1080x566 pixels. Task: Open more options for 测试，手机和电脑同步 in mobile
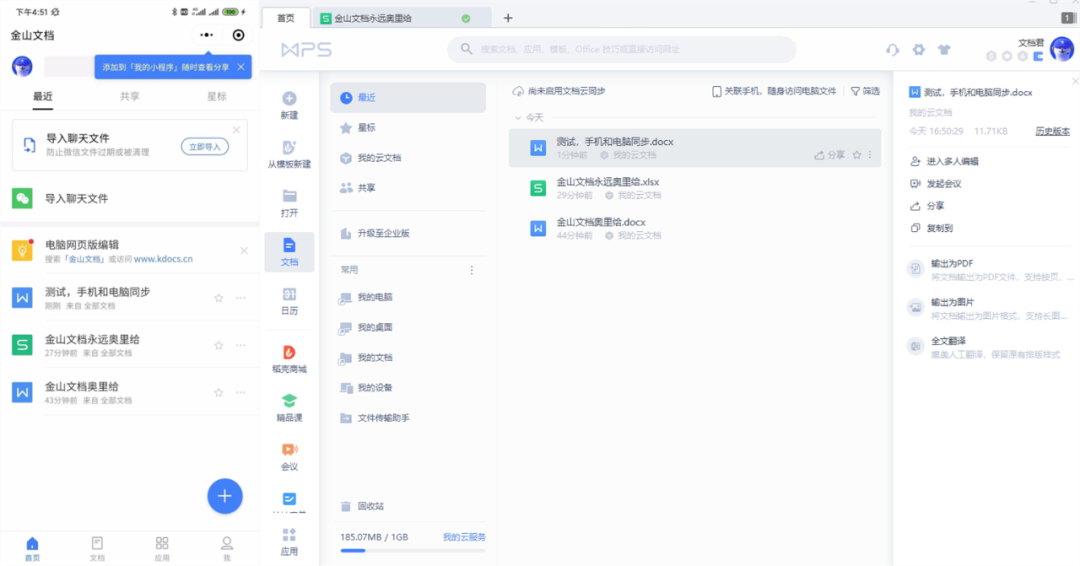click(x=240, y=298)
